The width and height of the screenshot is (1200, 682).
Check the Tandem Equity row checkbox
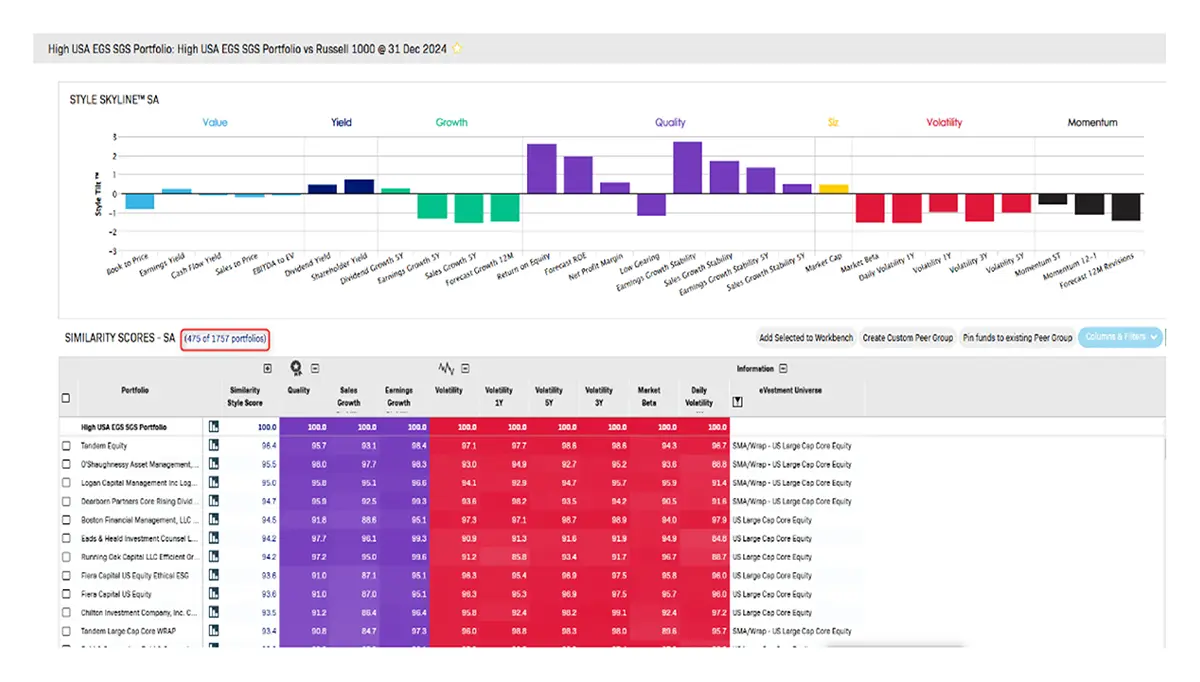[66, 446]
